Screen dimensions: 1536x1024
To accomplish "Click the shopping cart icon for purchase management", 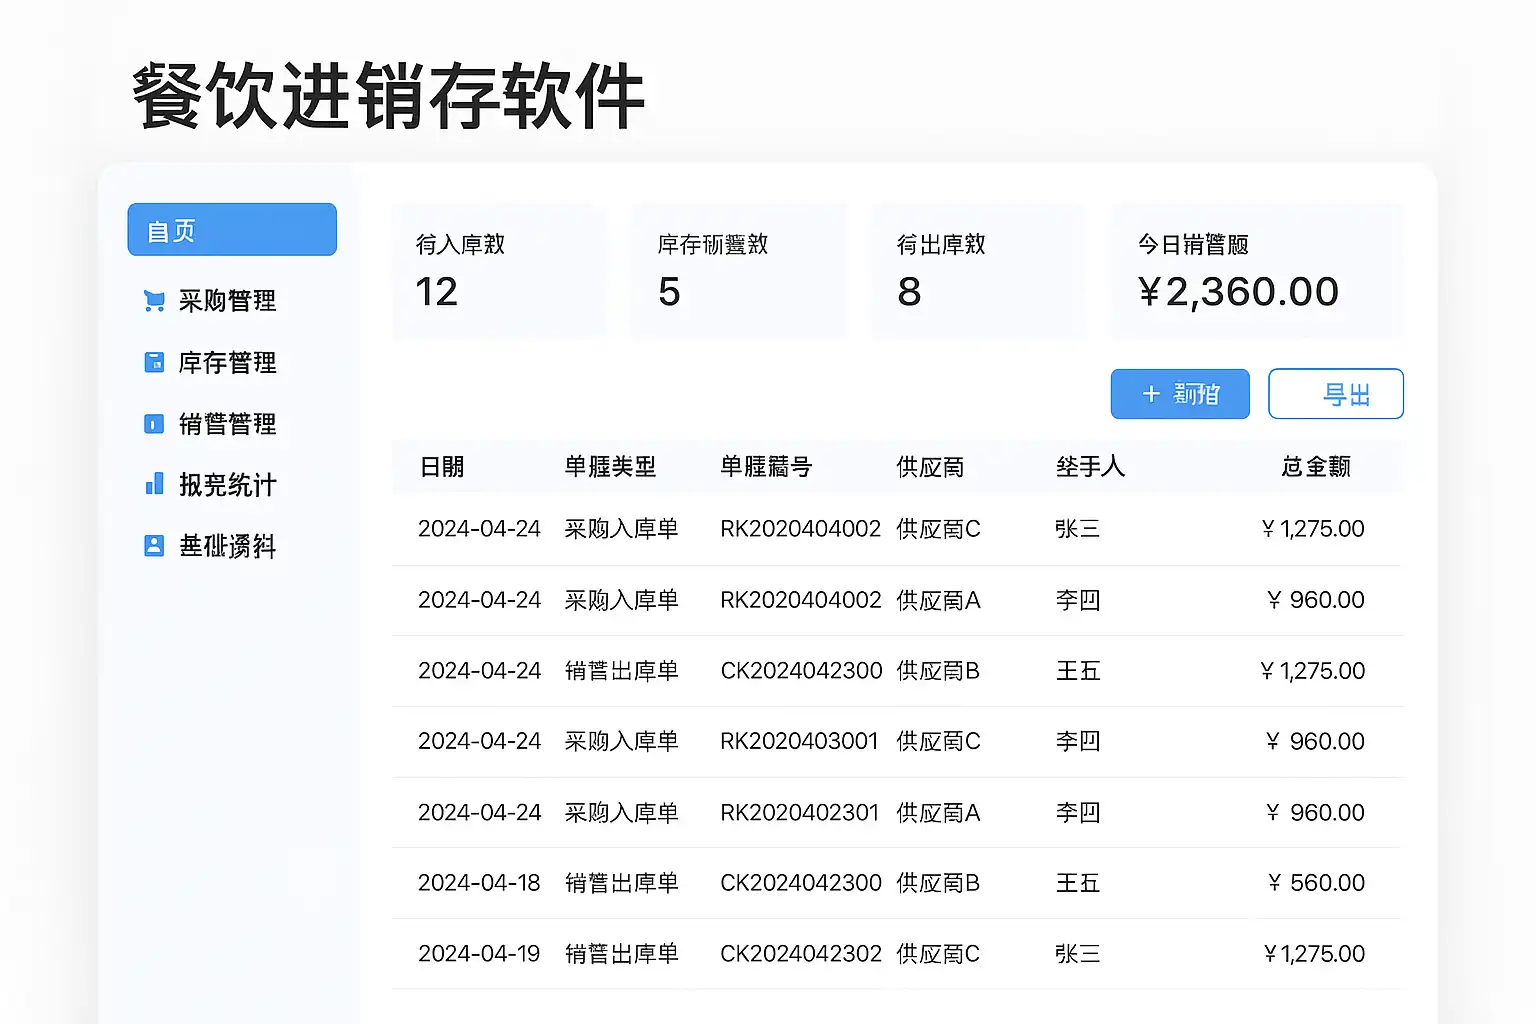I will 154,301.
